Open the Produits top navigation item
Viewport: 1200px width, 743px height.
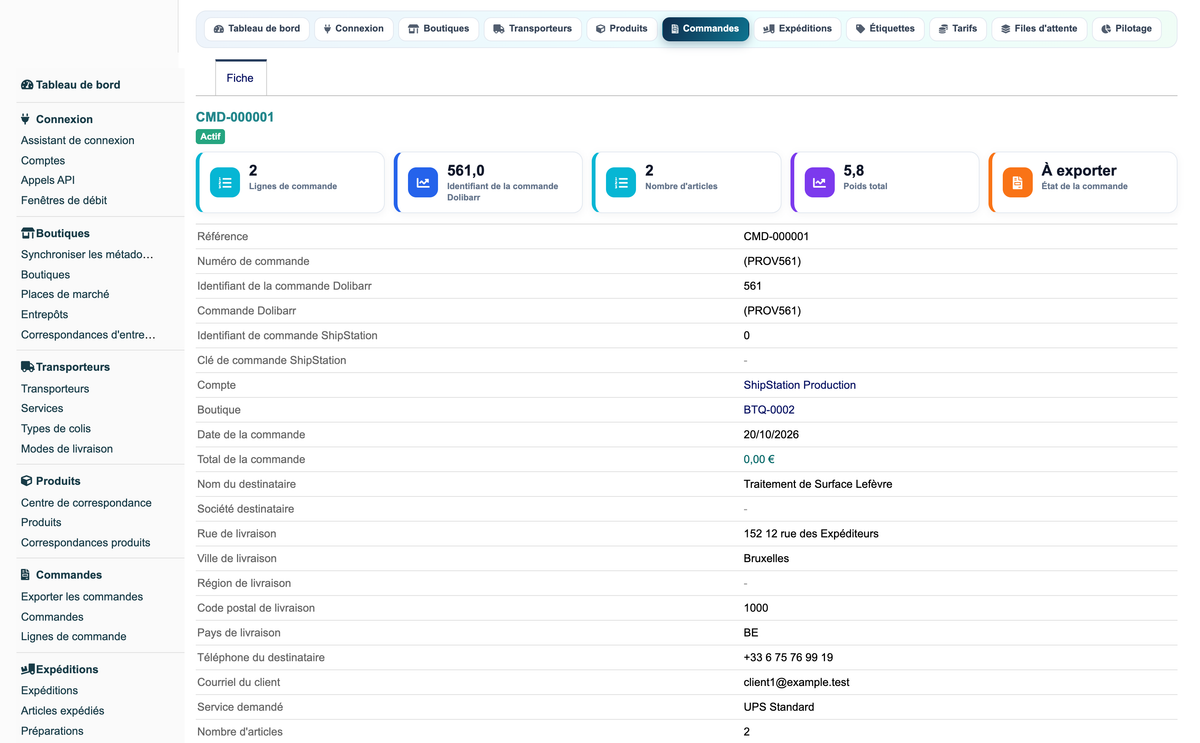point(621,29)
